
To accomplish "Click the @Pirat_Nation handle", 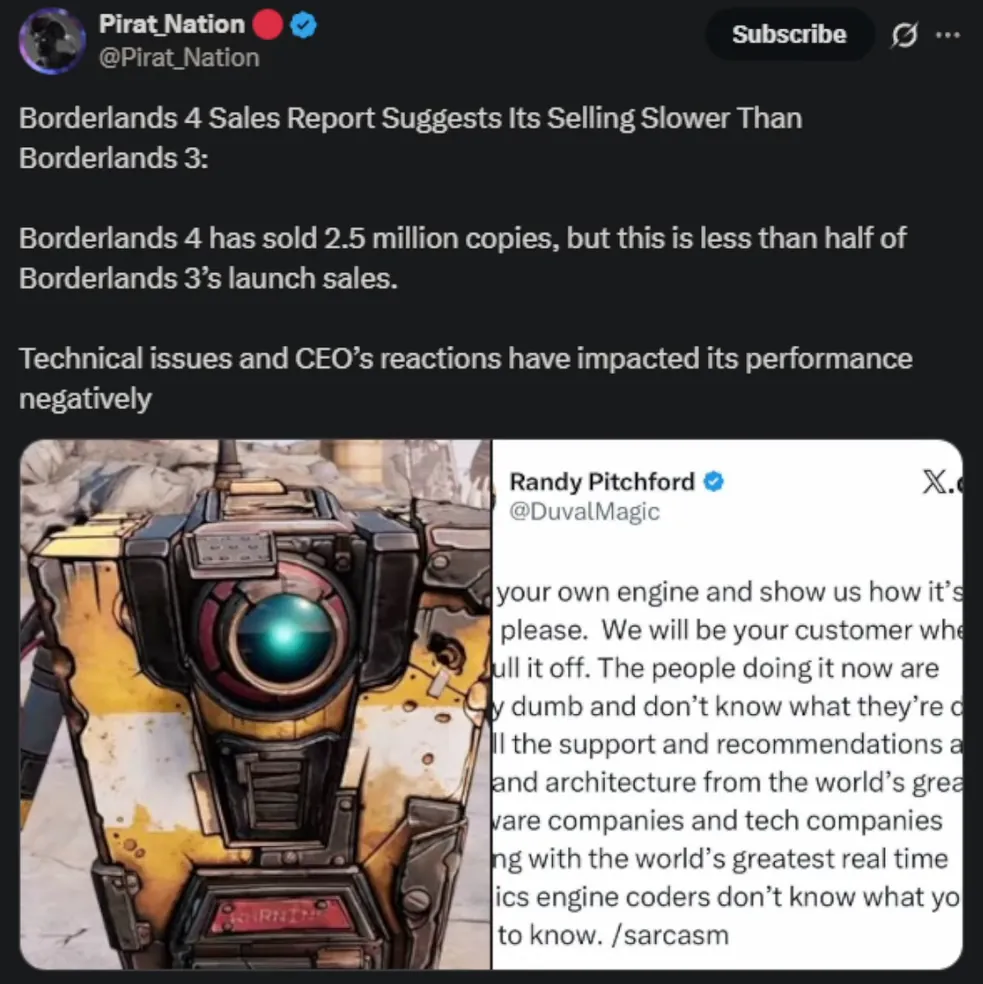I will pyautogui.click(x=179, y=58).
